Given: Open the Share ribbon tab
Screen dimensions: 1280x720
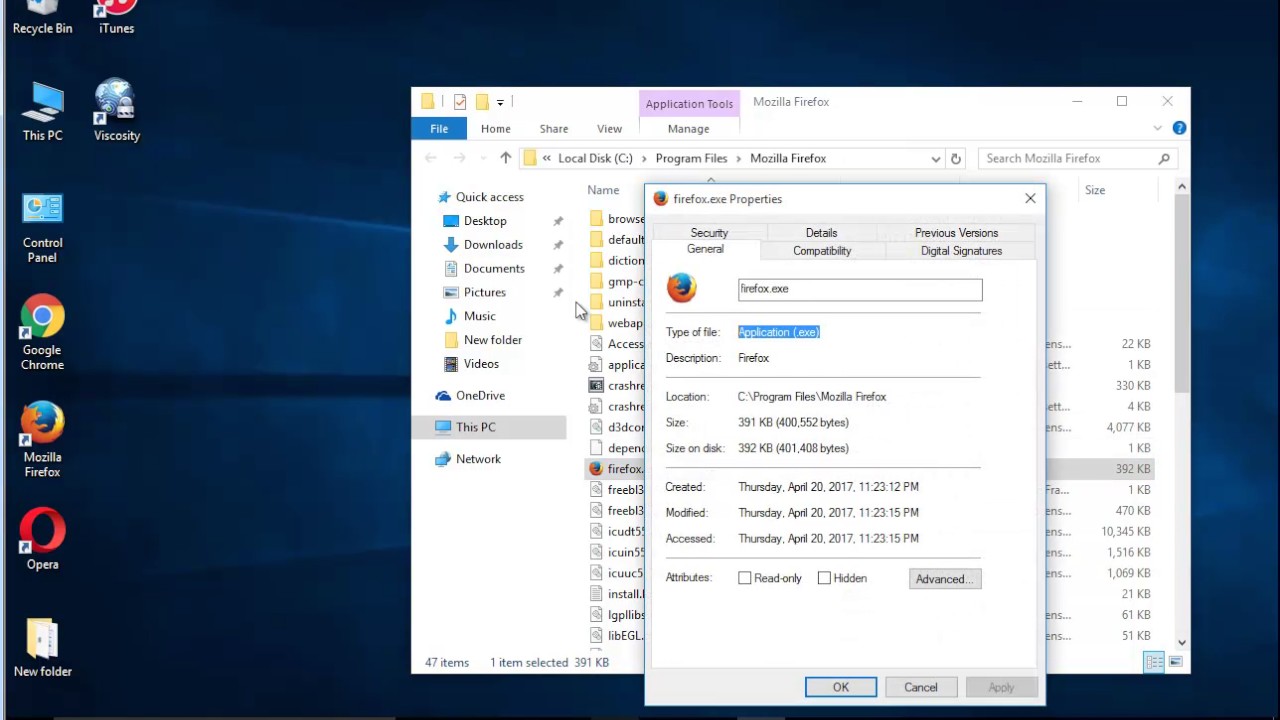Looking at the screenshot, I should pyautogui.click(x=554, y=128).
